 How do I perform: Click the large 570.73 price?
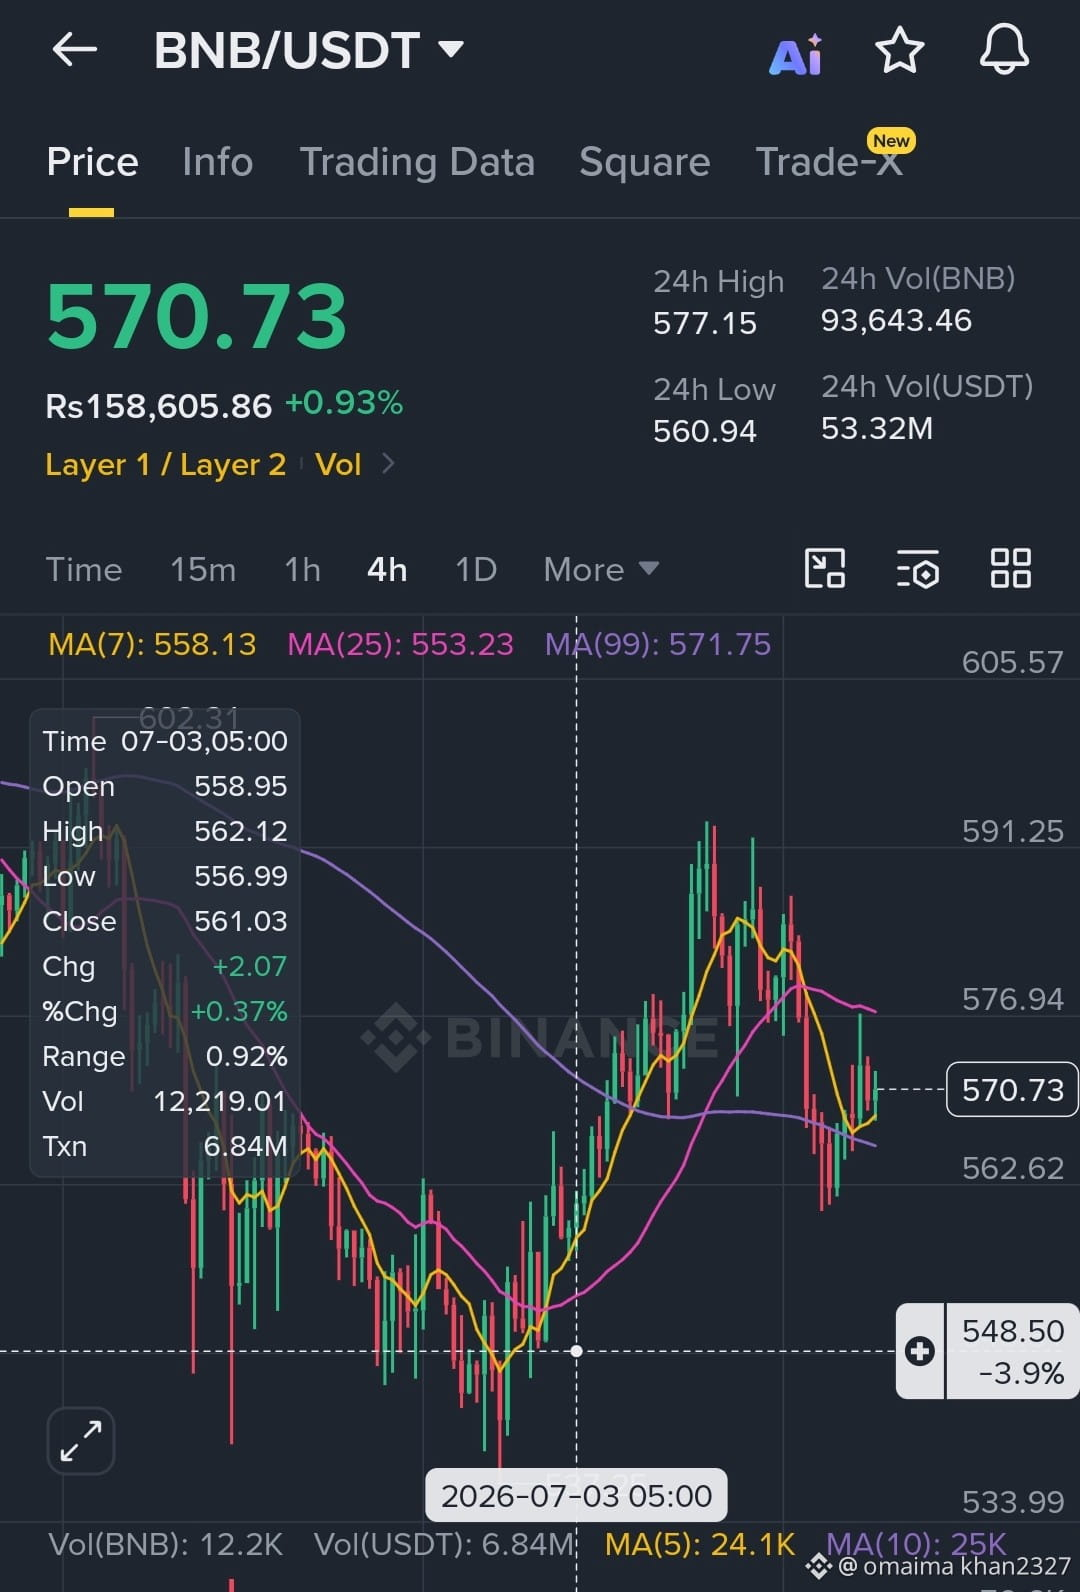197,316
